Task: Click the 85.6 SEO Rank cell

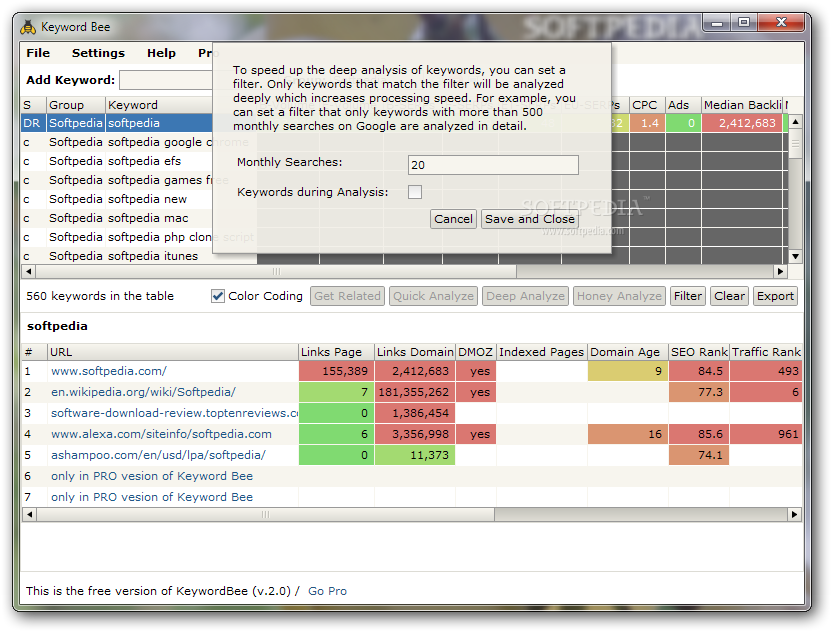Action: 699,434
